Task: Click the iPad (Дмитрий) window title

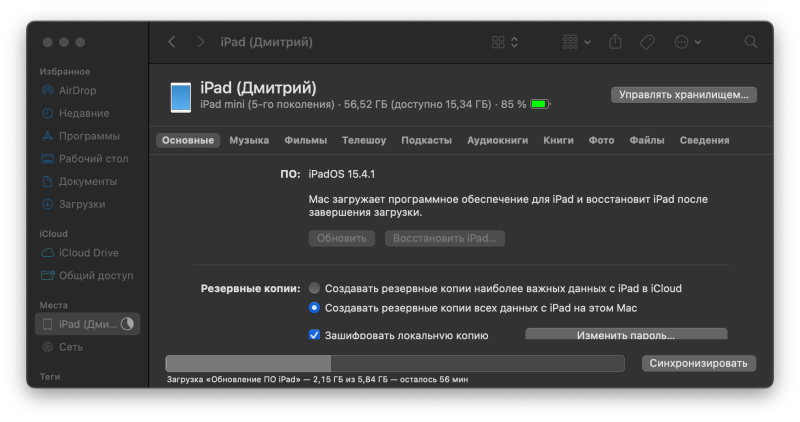Action: tap(266, 42)
